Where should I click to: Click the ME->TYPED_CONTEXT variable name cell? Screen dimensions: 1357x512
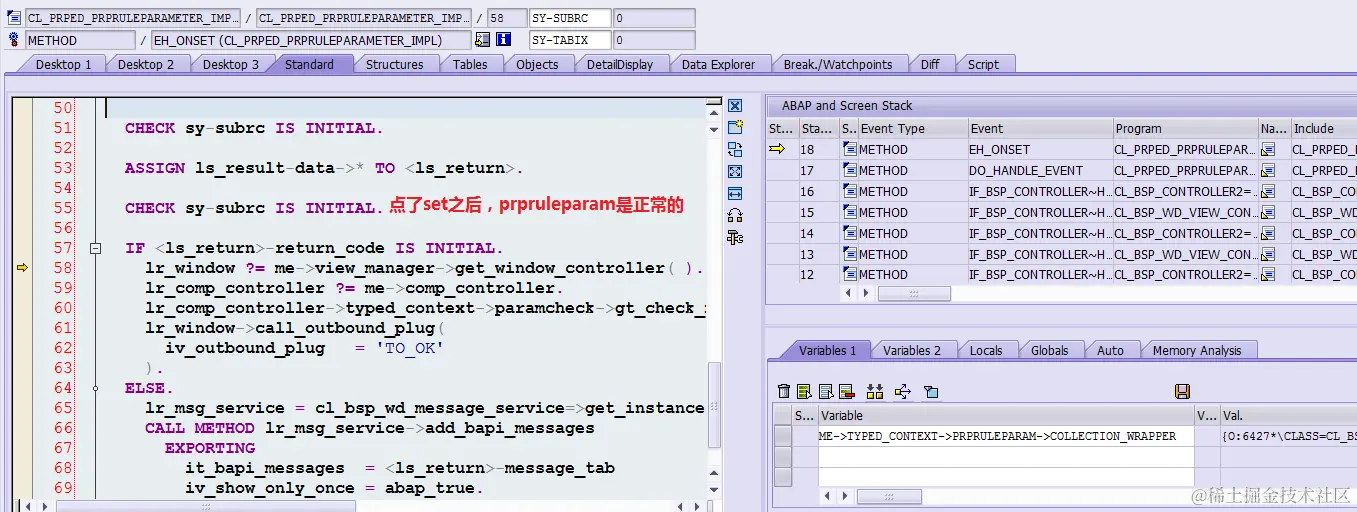tap(1006, 436)
